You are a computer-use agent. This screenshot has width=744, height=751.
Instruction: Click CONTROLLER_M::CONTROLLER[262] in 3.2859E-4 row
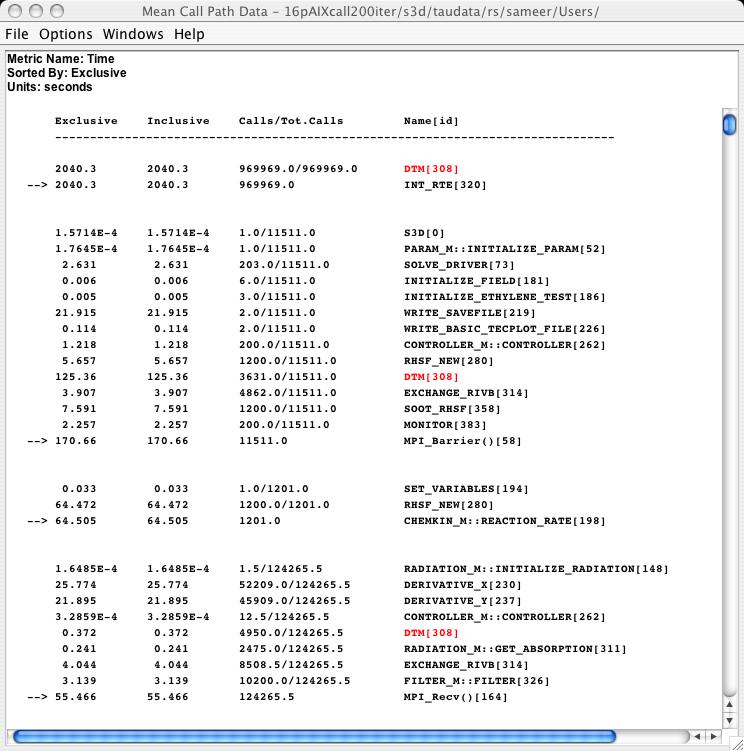coord(504,617)
